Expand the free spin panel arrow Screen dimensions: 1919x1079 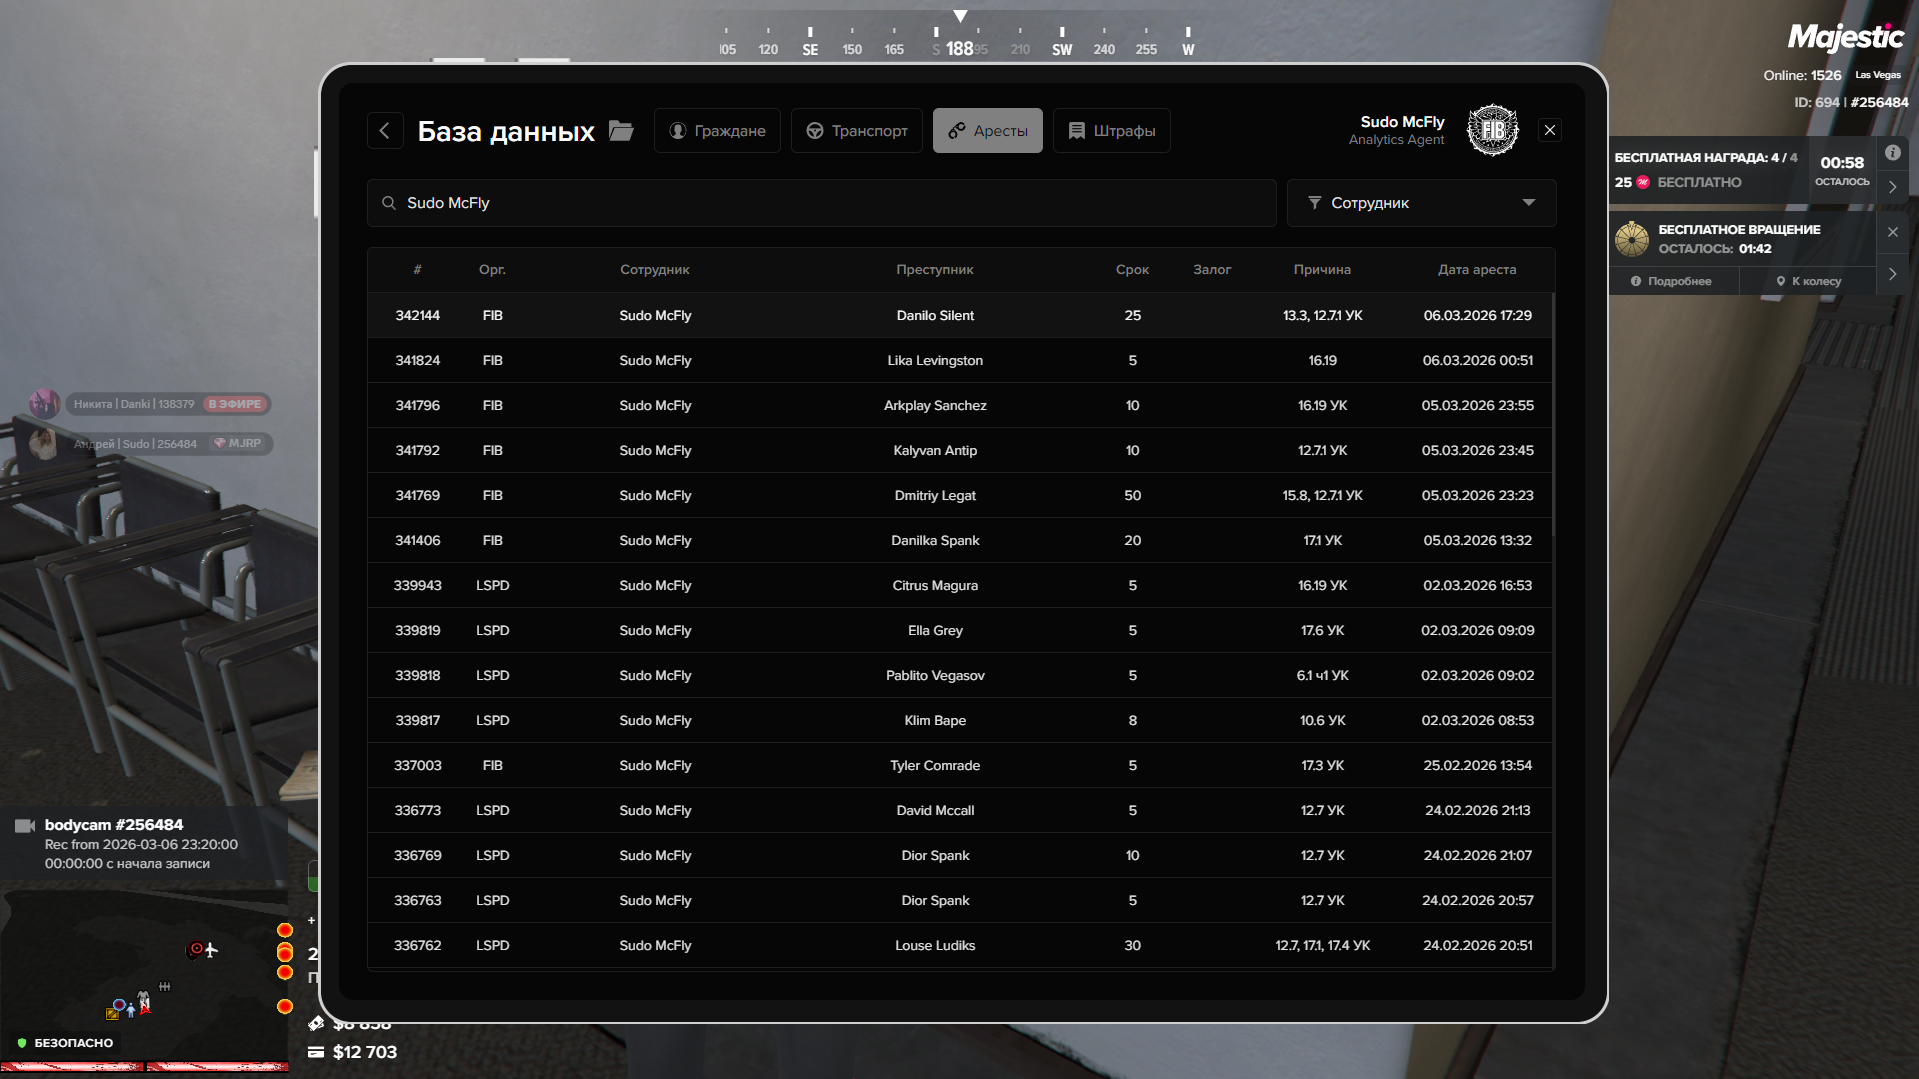1892,274
